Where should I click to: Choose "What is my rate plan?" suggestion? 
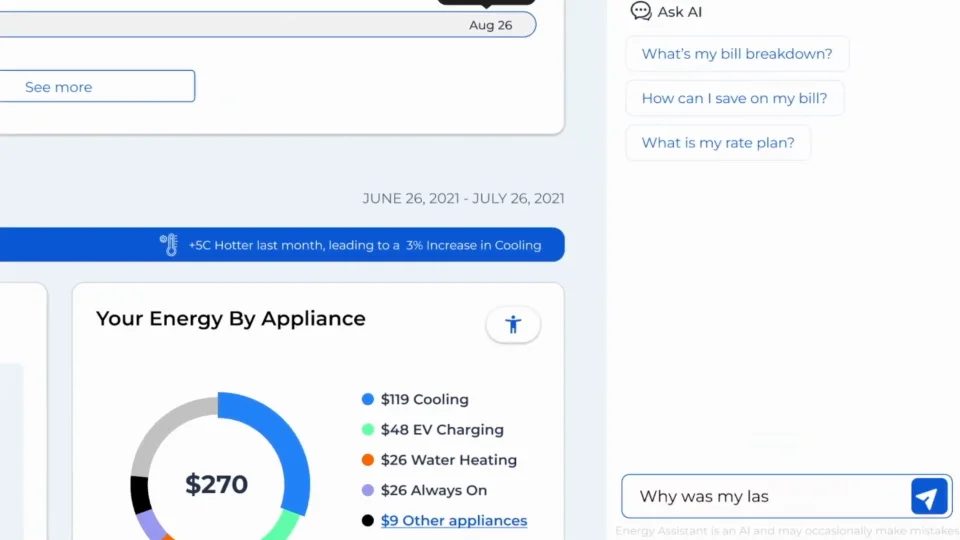(x=718, y=143)
